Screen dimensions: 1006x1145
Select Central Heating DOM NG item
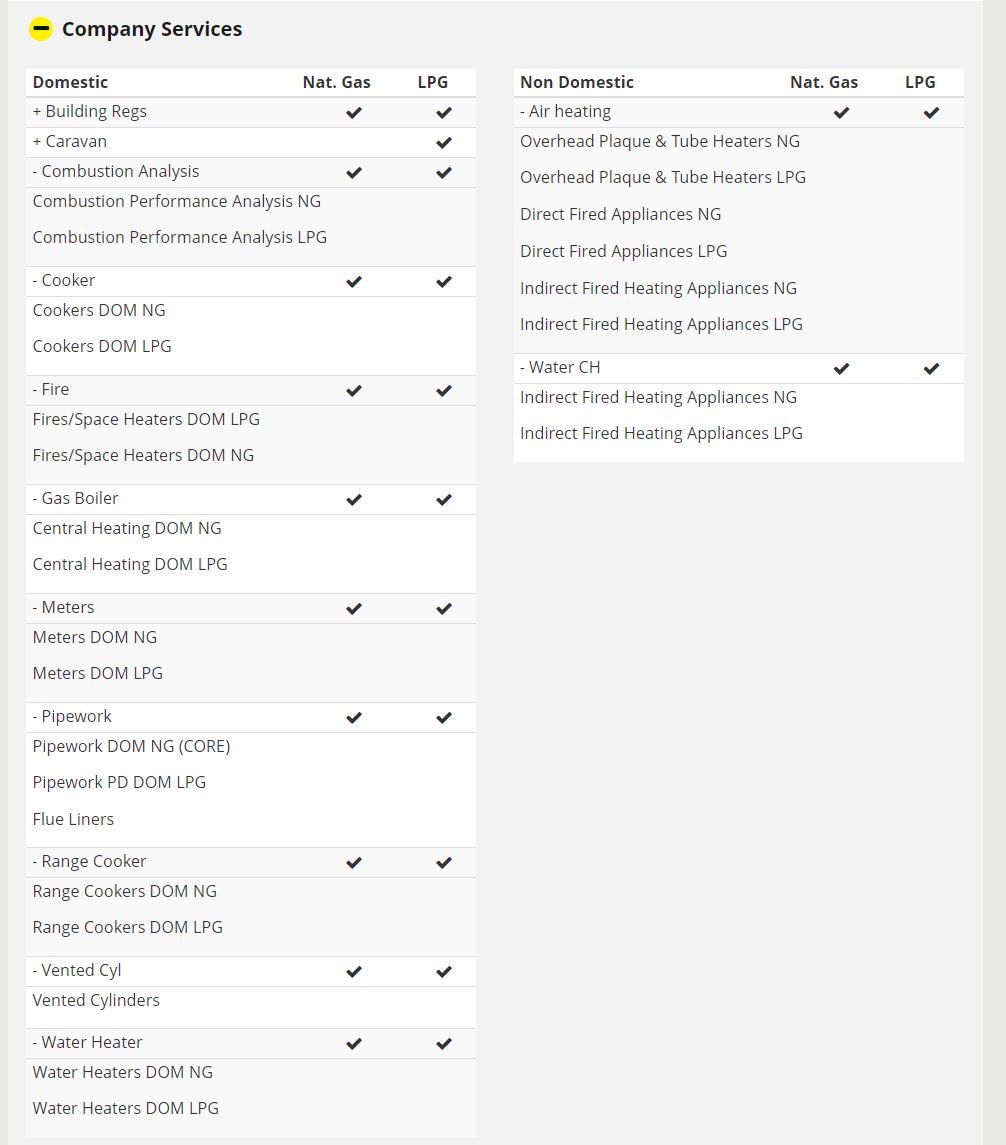tap(127, 529)
